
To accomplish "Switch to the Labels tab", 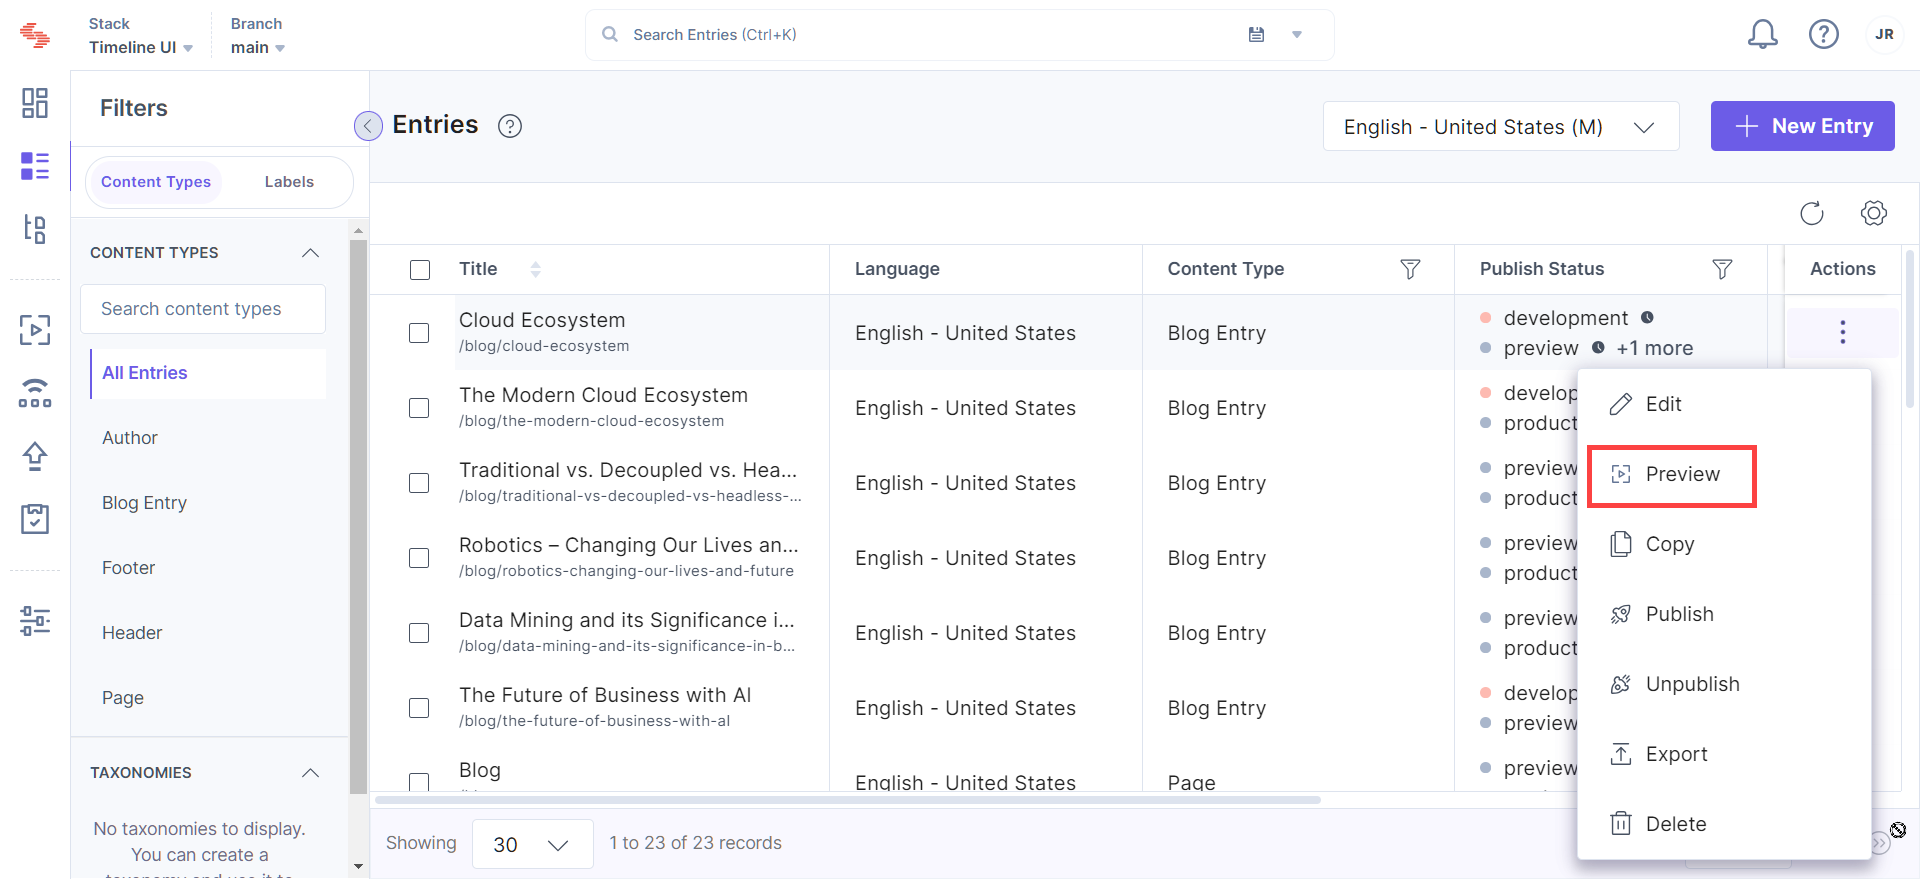I will [289, 182].
